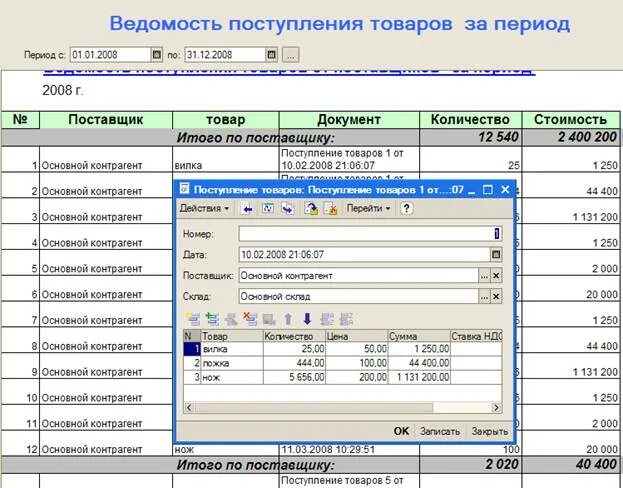Viewport: 623px width, 488px height.
Task: Click the sort descending icon
Action: click(346, 319)
